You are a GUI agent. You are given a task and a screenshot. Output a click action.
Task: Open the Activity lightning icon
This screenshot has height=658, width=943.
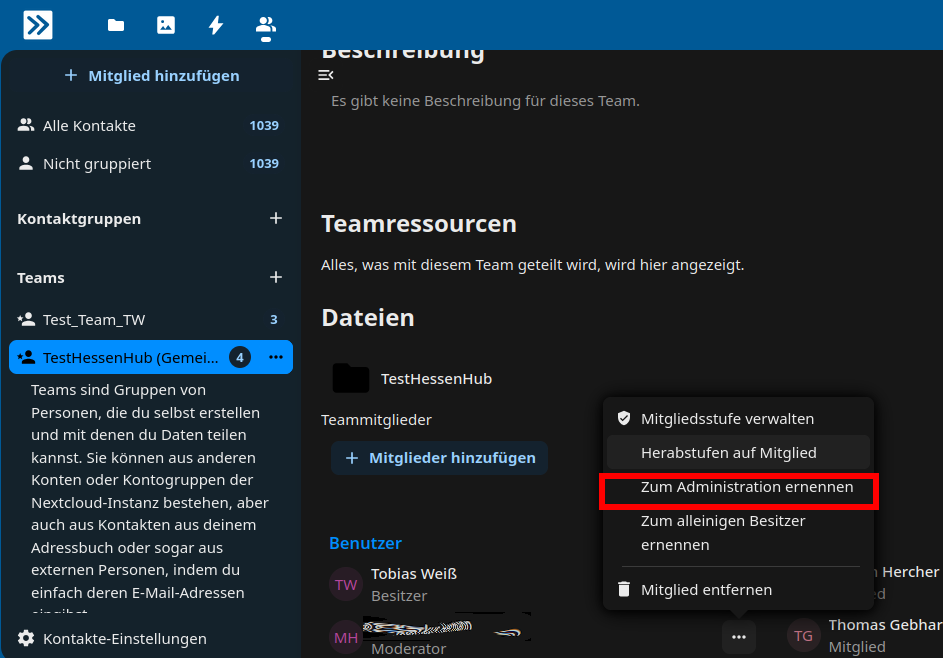pyautogui.click(x=216, y=25)
